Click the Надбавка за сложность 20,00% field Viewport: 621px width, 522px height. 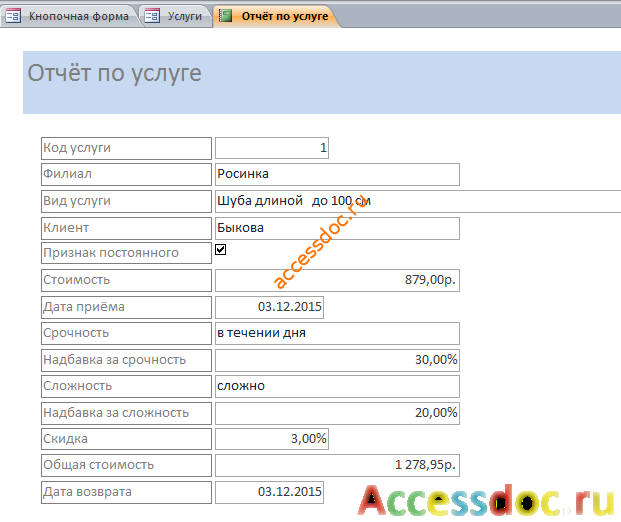(x=337, y=413)
